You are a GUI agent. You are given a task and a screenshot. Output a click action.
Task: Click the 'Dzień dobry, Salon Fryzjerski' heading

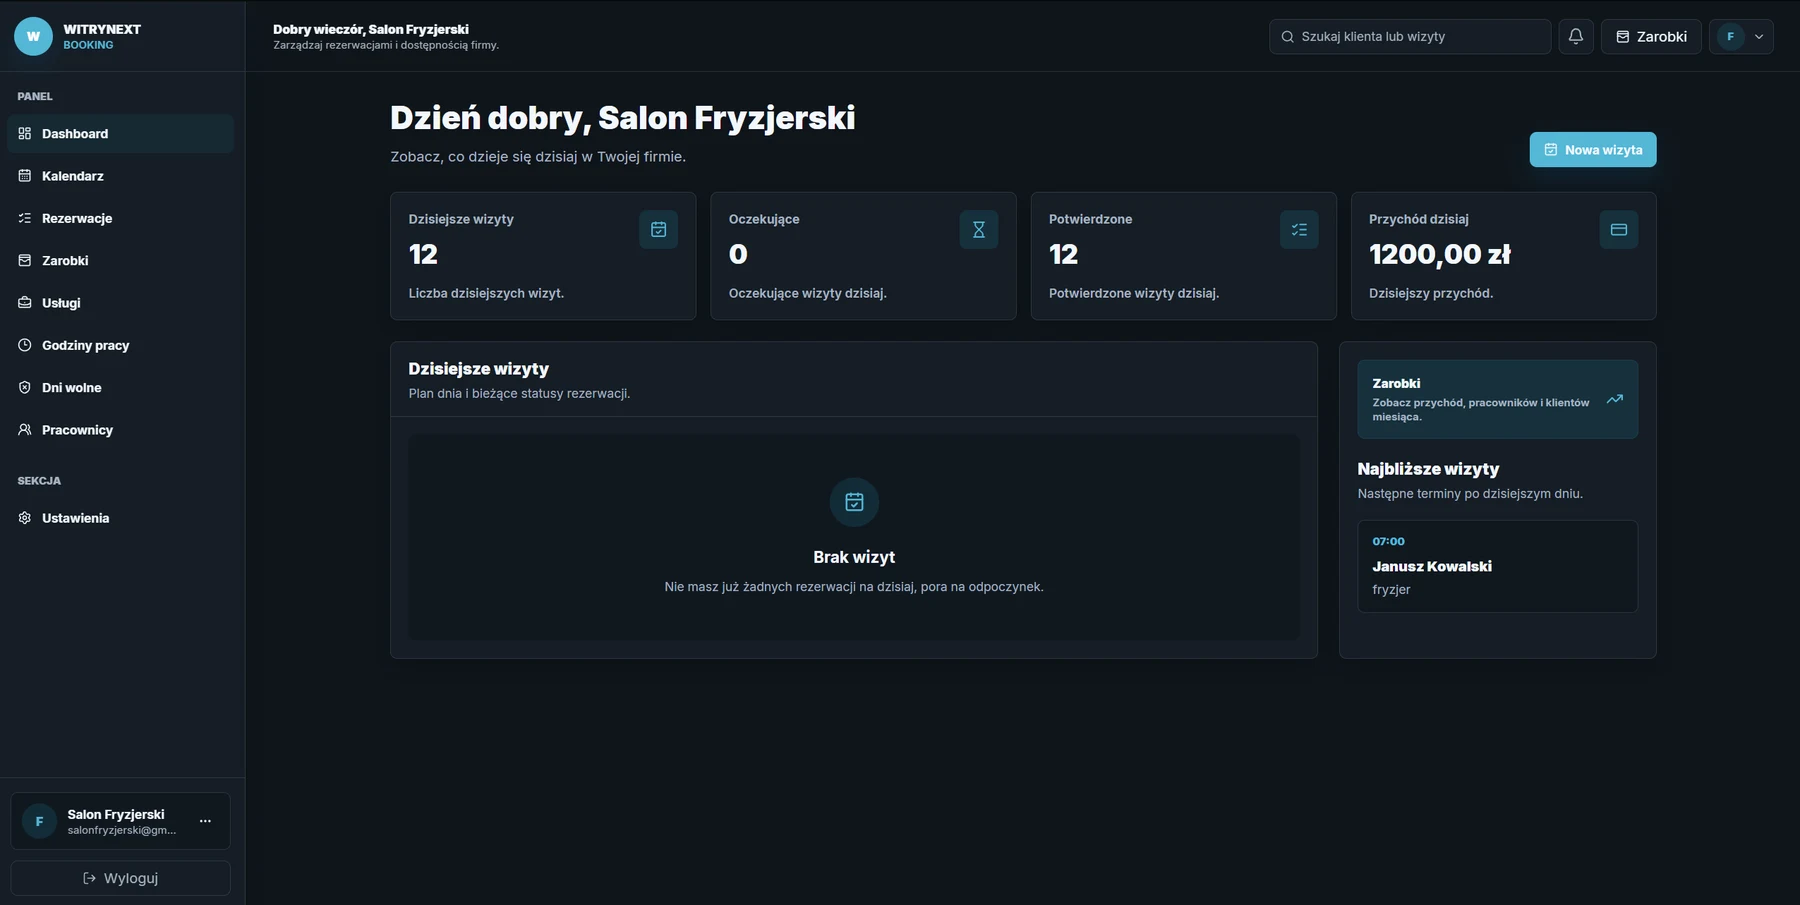(x=622, y=118)
